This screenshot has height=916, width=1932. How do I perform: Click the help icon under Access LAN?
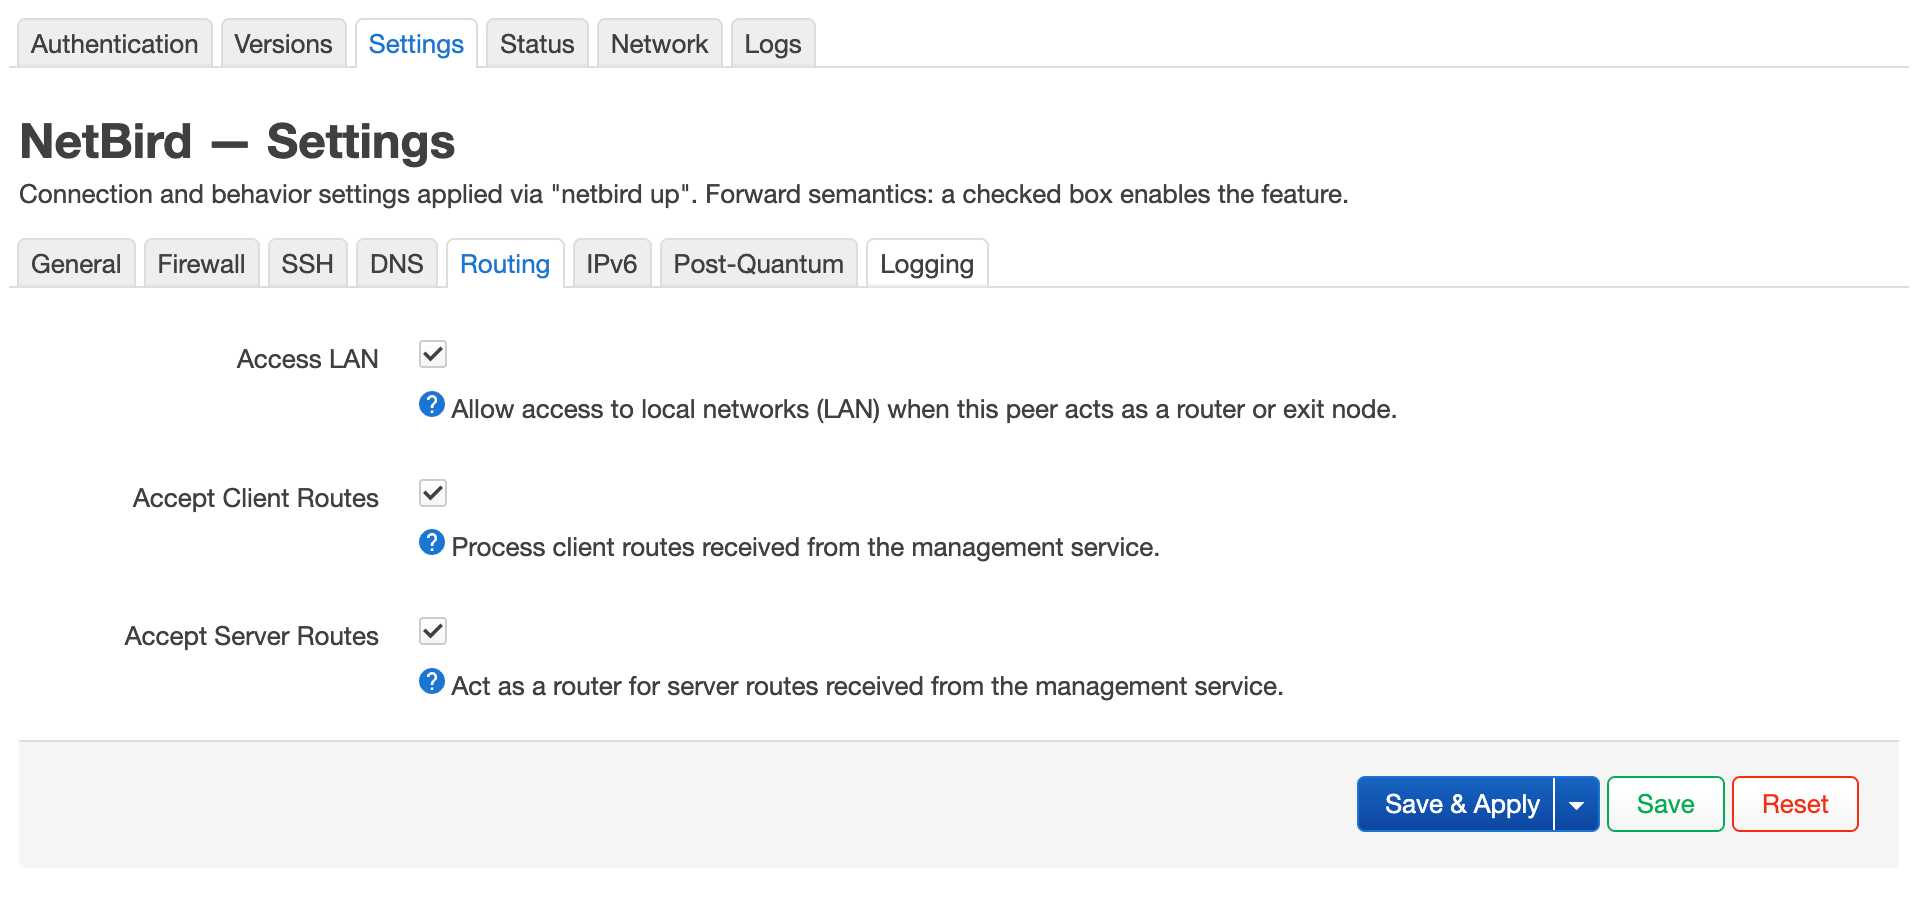tap(432, 404)
